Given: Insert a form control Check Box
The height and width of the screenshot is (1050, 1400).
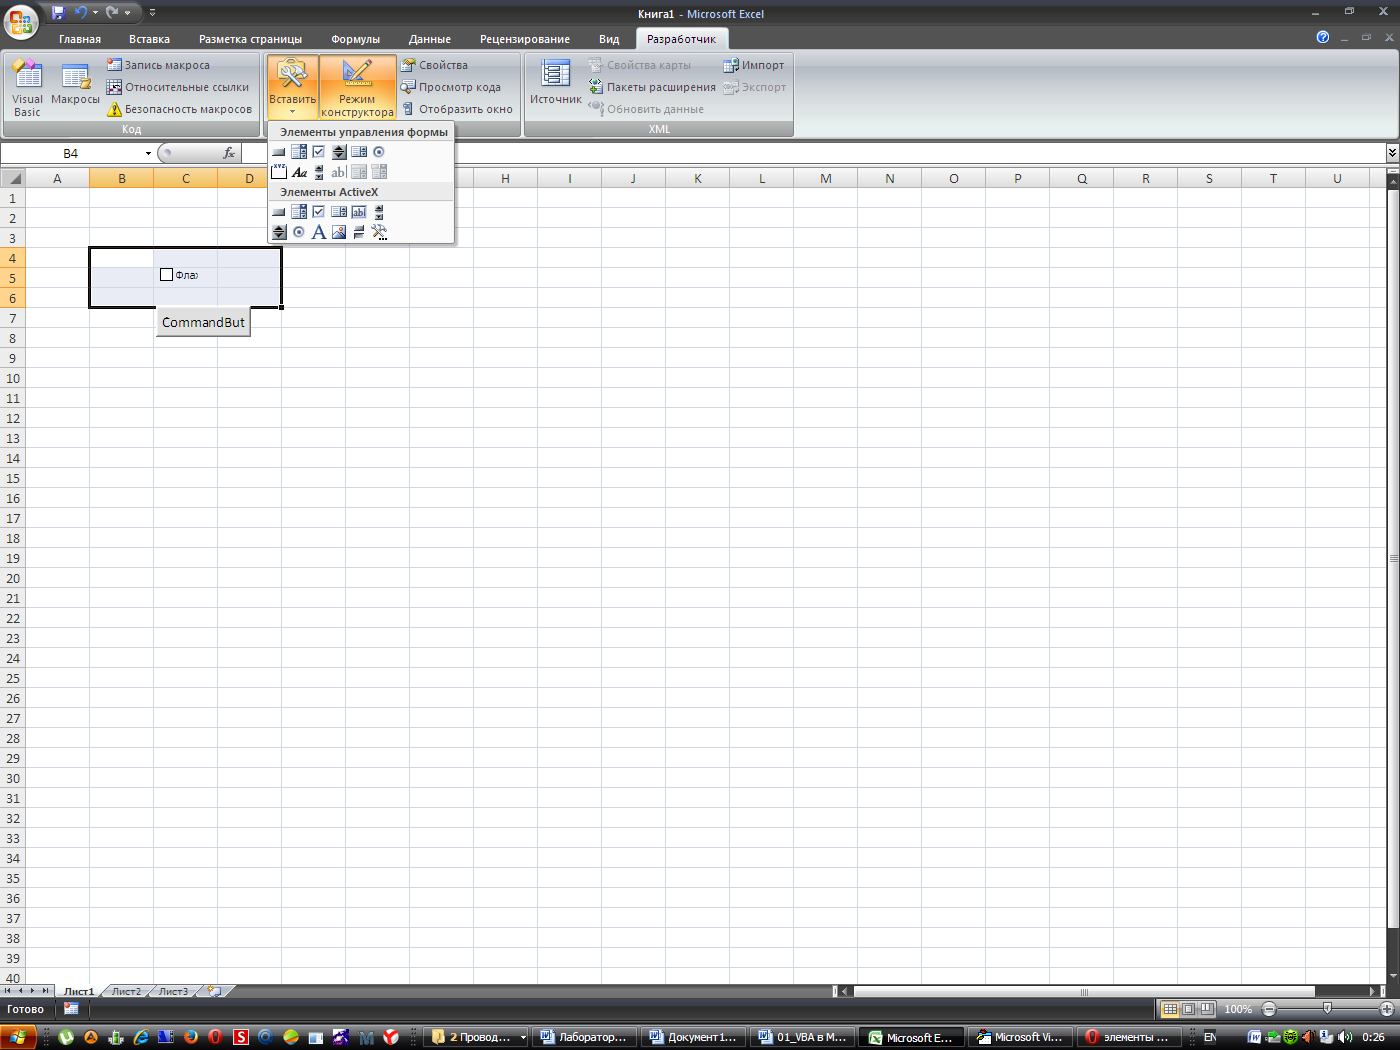Looking at the screenshot, I should (319, 152).
